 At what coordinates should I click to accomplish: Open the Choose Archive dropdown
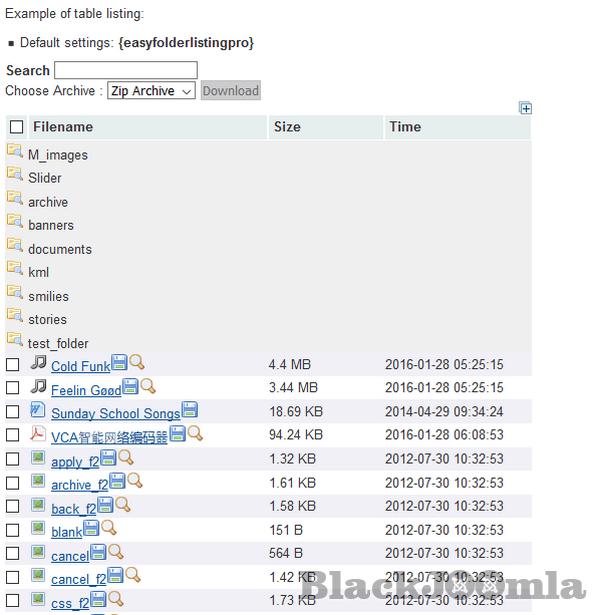click(x=151, y=91)
